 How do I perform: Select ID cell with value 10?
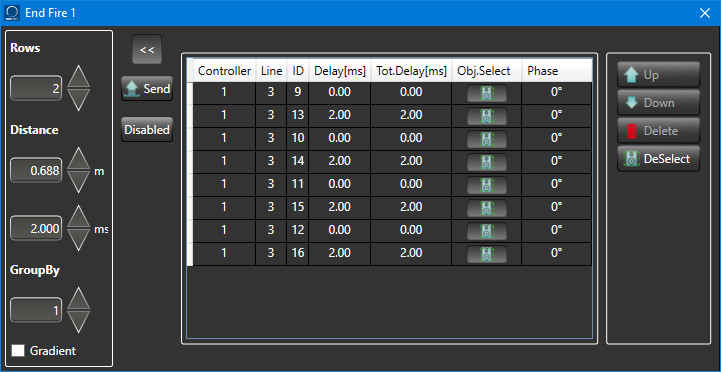[x=298, y=138]
